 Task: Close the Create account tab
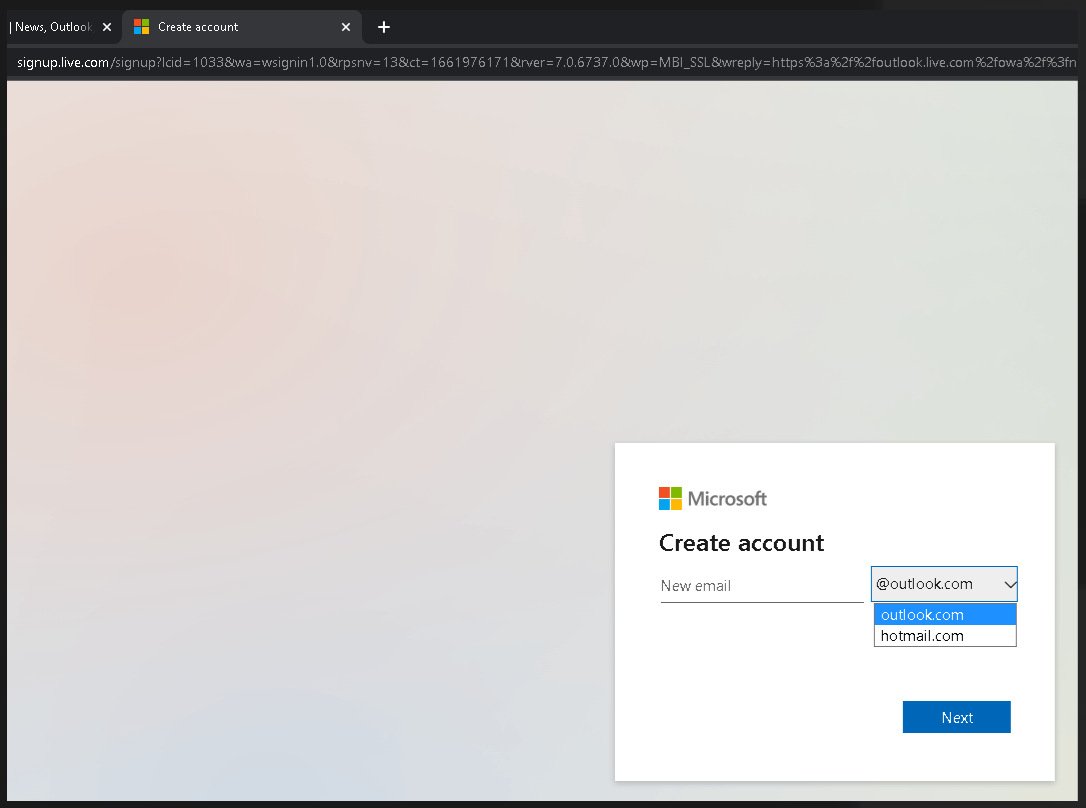point(346,27)
